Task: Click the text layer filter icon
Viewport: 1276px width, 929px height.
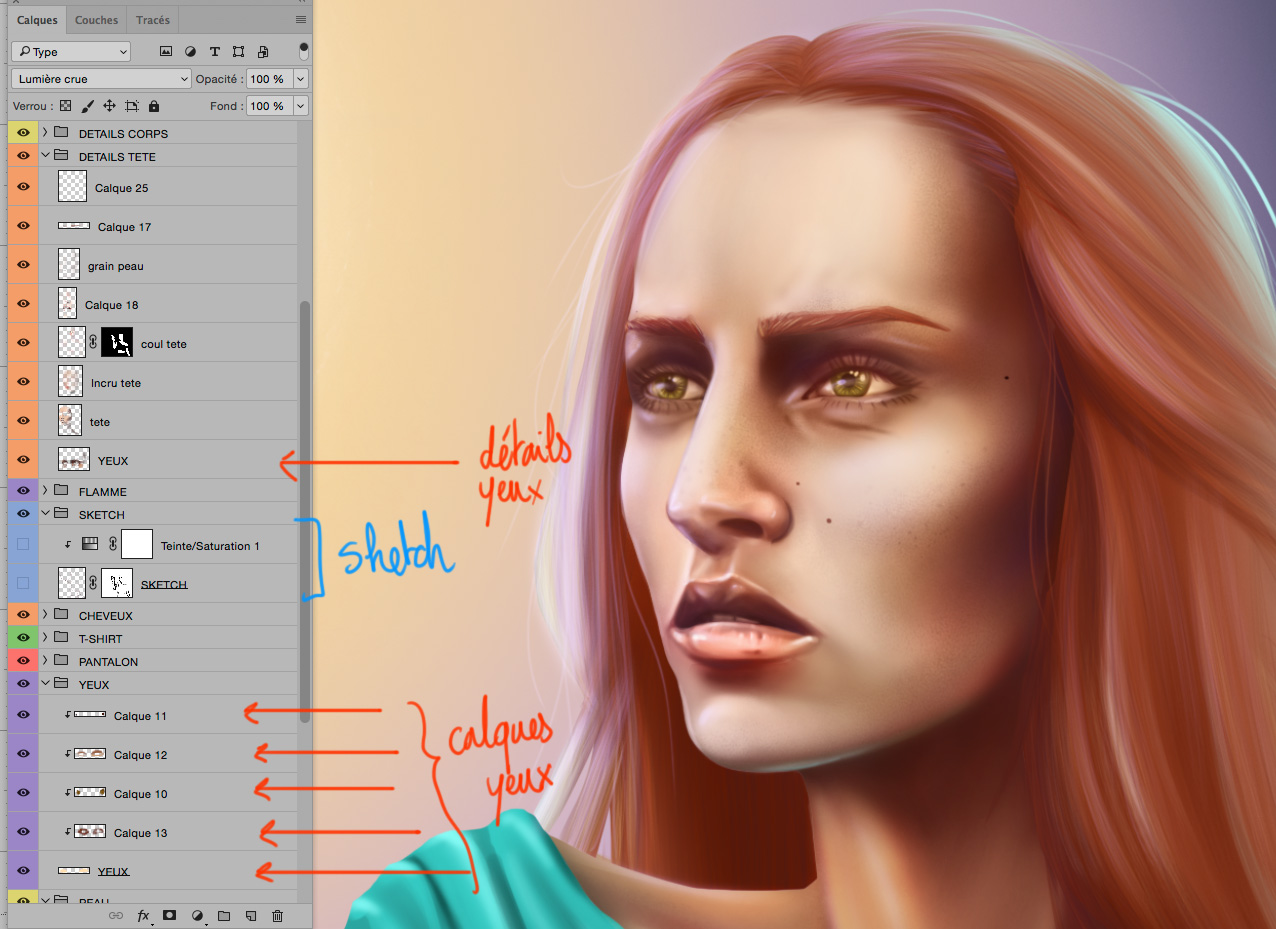Action: 214,52
